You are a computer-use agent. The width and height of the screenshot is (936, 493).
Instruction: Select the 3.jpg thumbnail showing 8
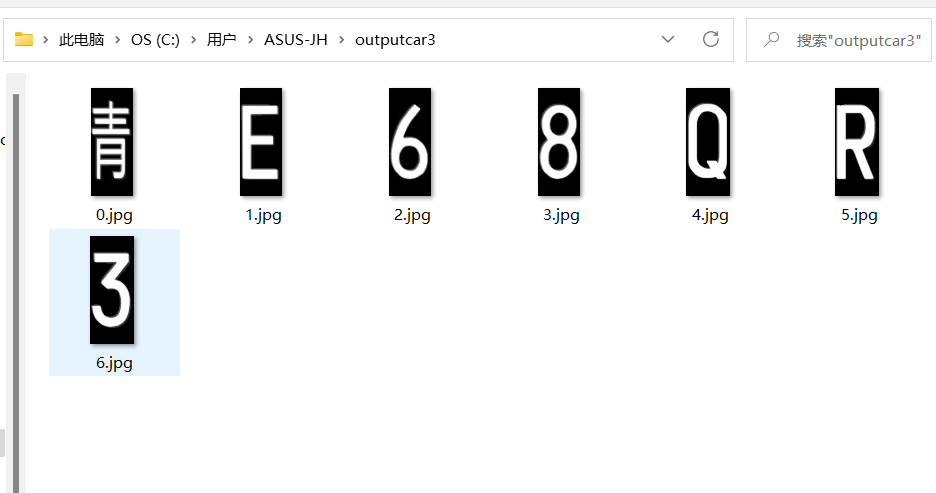[x=559, y=142]
